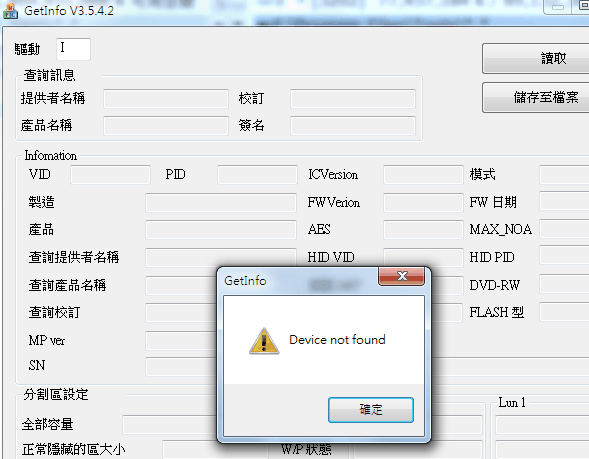
Task: Close the GetInfo error dialog
Action: (402, 276)
